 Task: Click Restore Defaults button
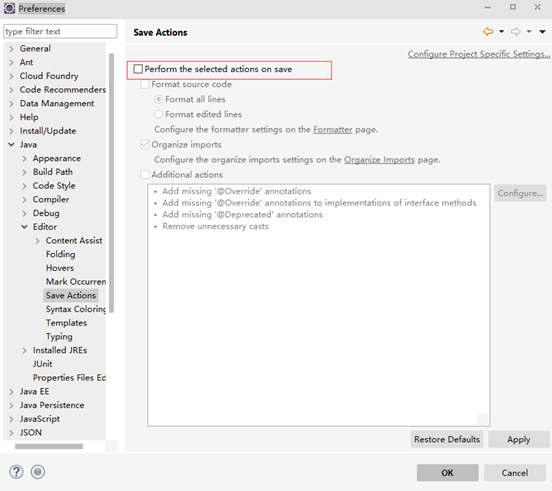tap(447, 439)
